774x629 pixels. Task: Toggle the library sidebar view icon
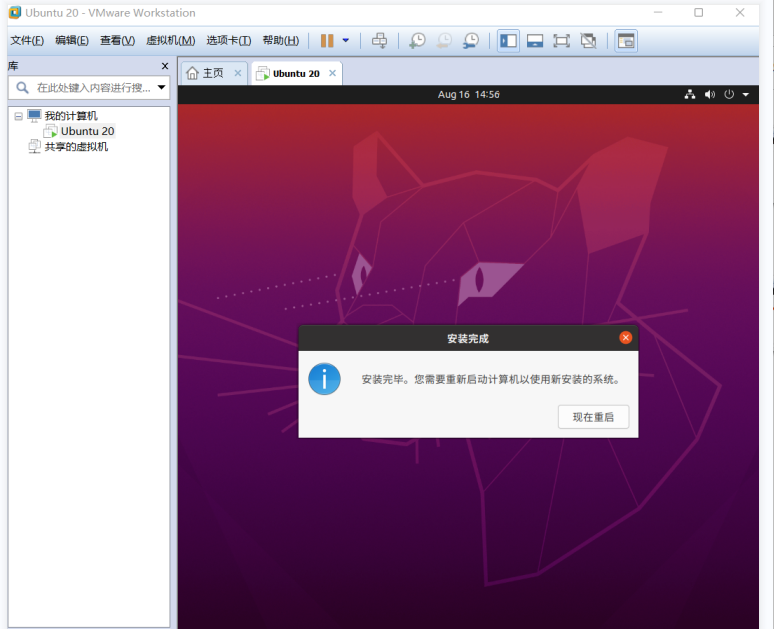[508, 40]
